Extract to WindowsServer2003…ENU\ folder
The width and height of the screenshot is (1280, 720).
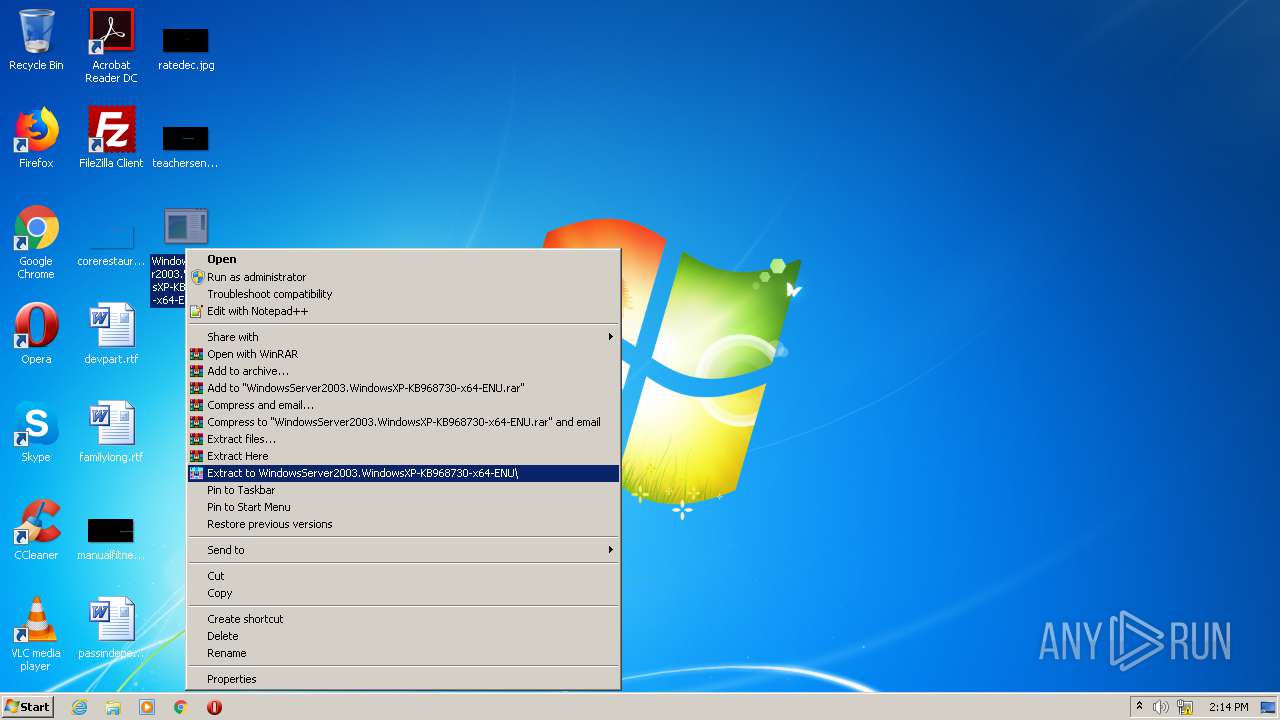tap(404, 473)
